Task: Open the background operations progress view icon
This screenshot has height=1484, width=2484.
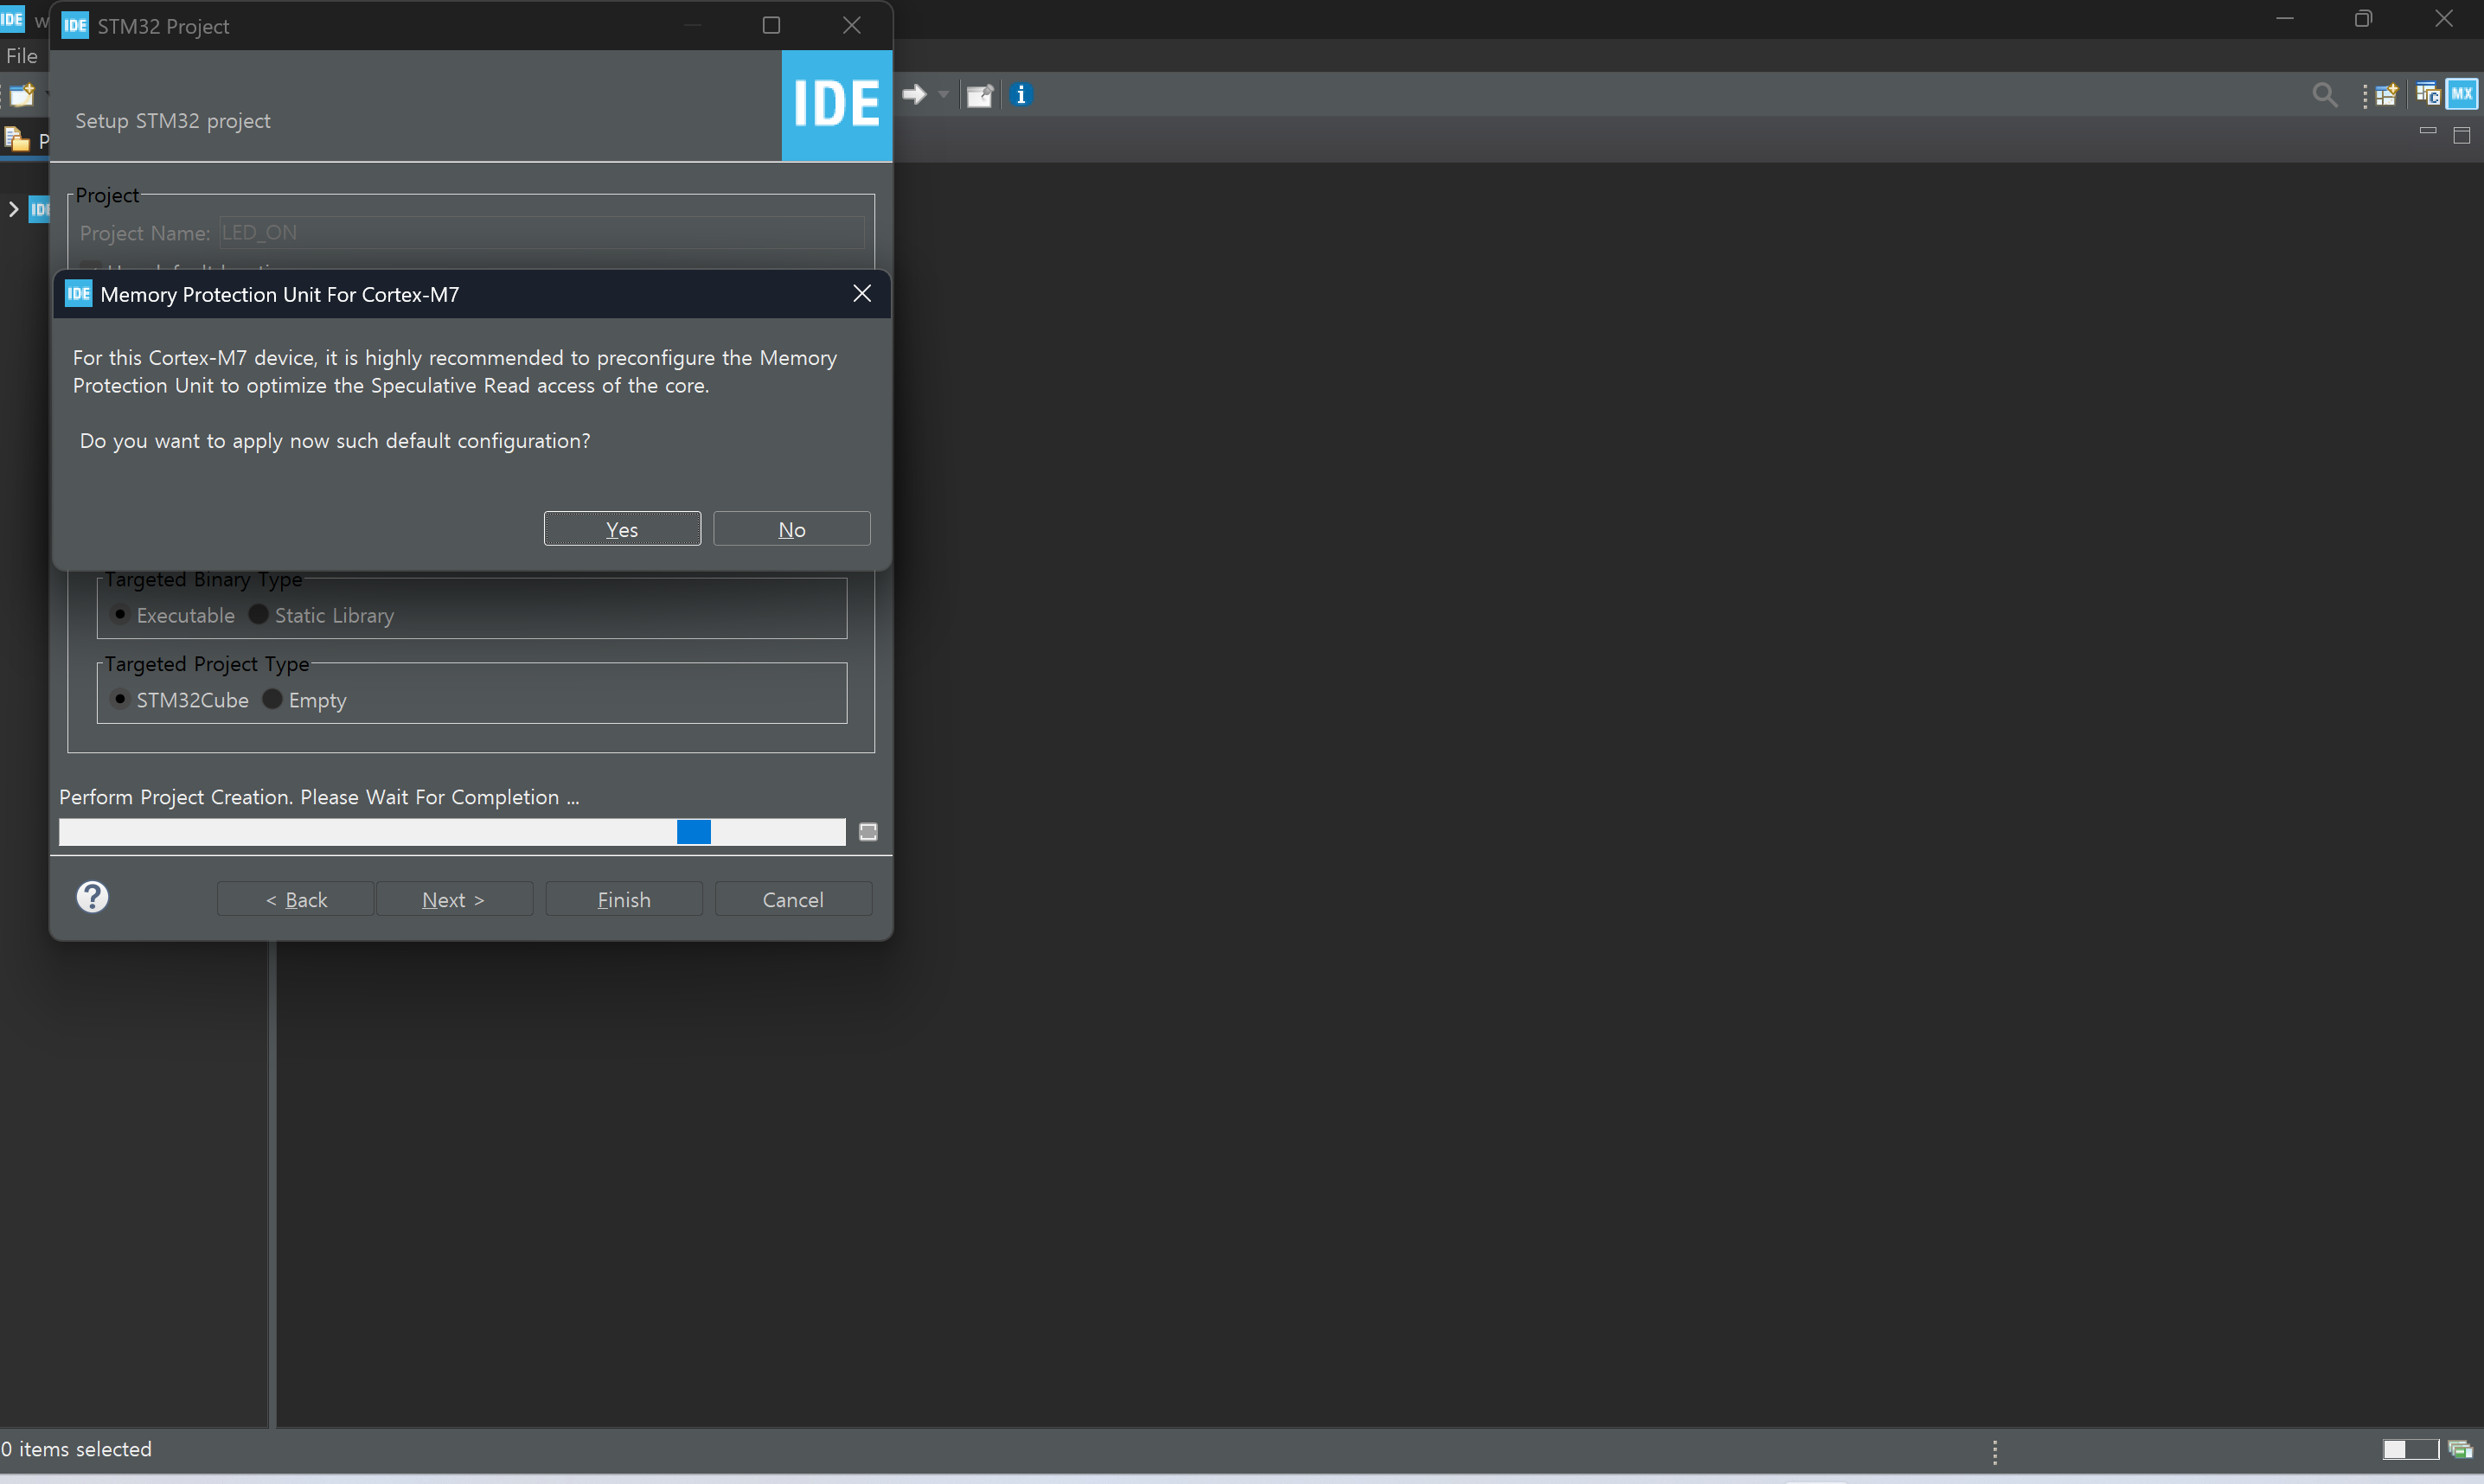Action: click(x=2460, y=1449)
